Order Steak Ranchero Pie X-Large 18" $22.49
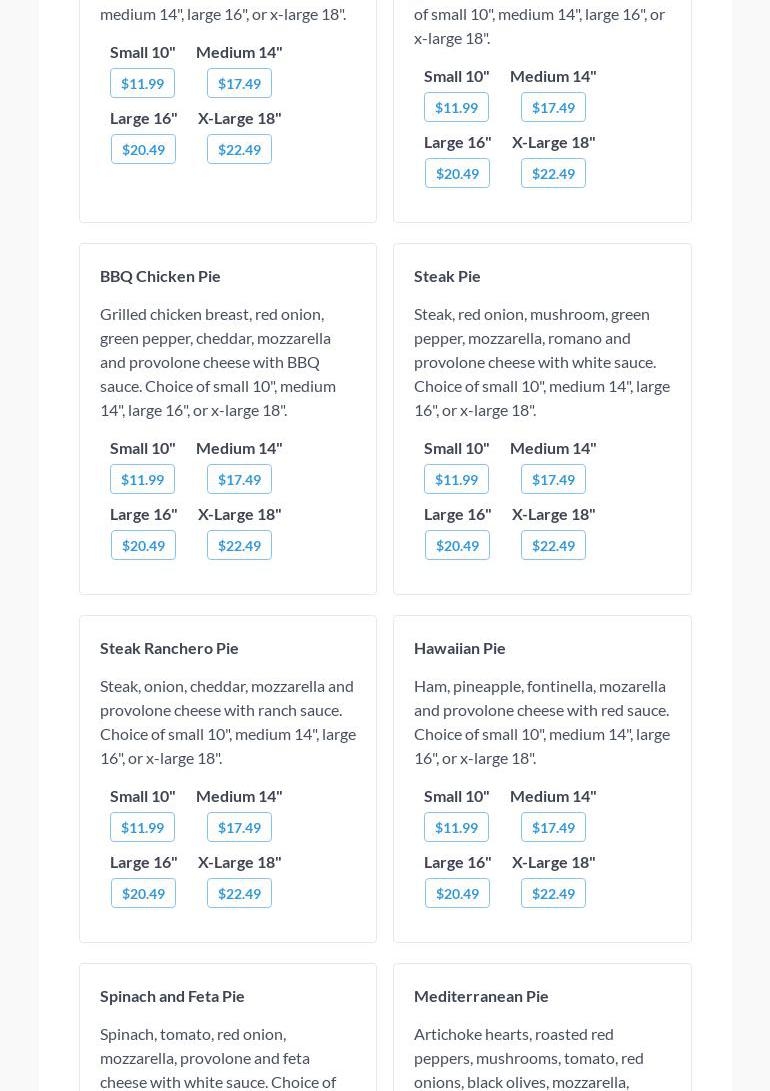The height and width of the screenshot is (1091, 770). click(239, 893)
